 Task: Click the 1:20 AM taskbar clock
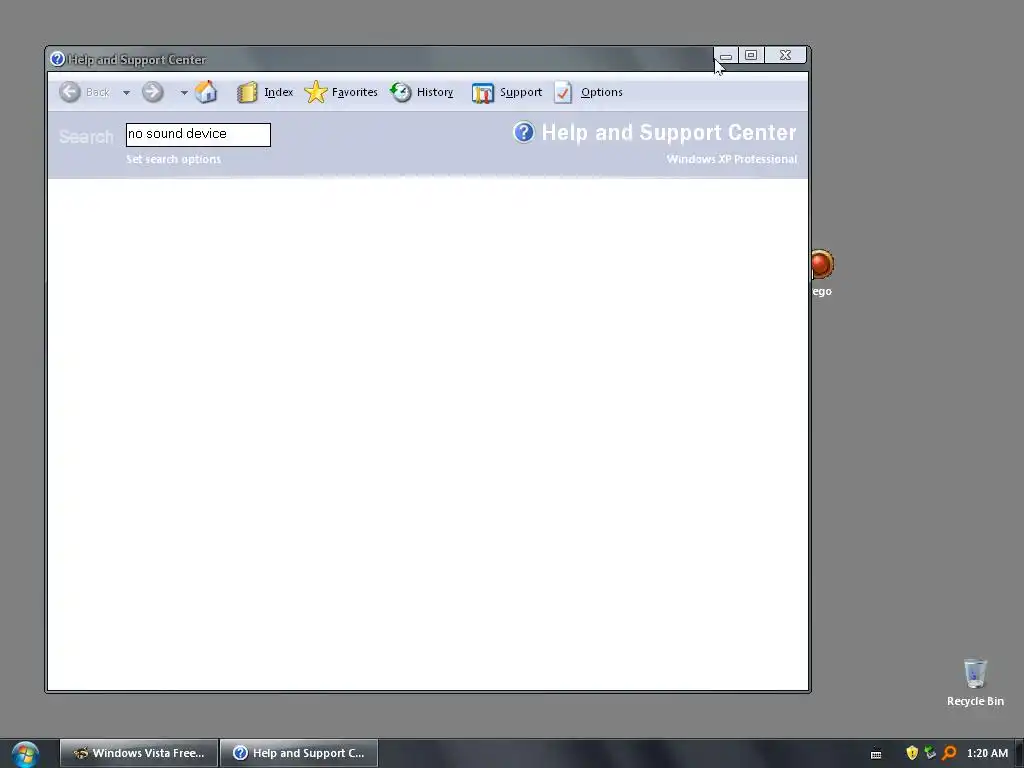(x=987, y=753)
